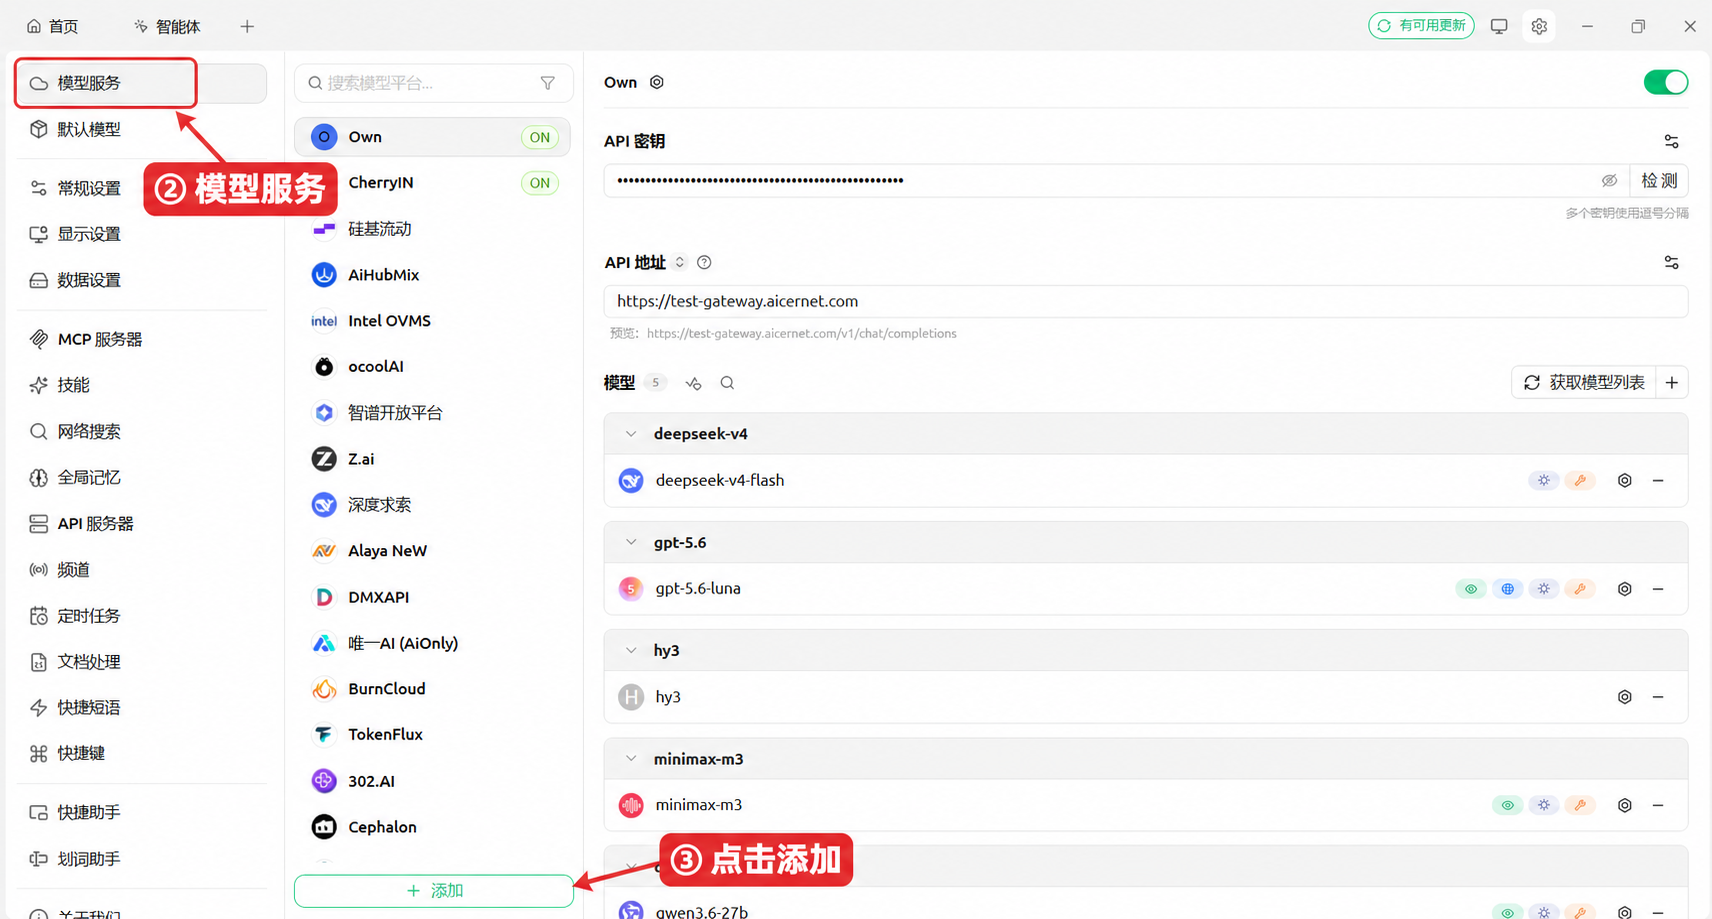Screen dimensions: 1712x919
Task: Open 显示设置 settings section
Action: [x=141, y=234]
